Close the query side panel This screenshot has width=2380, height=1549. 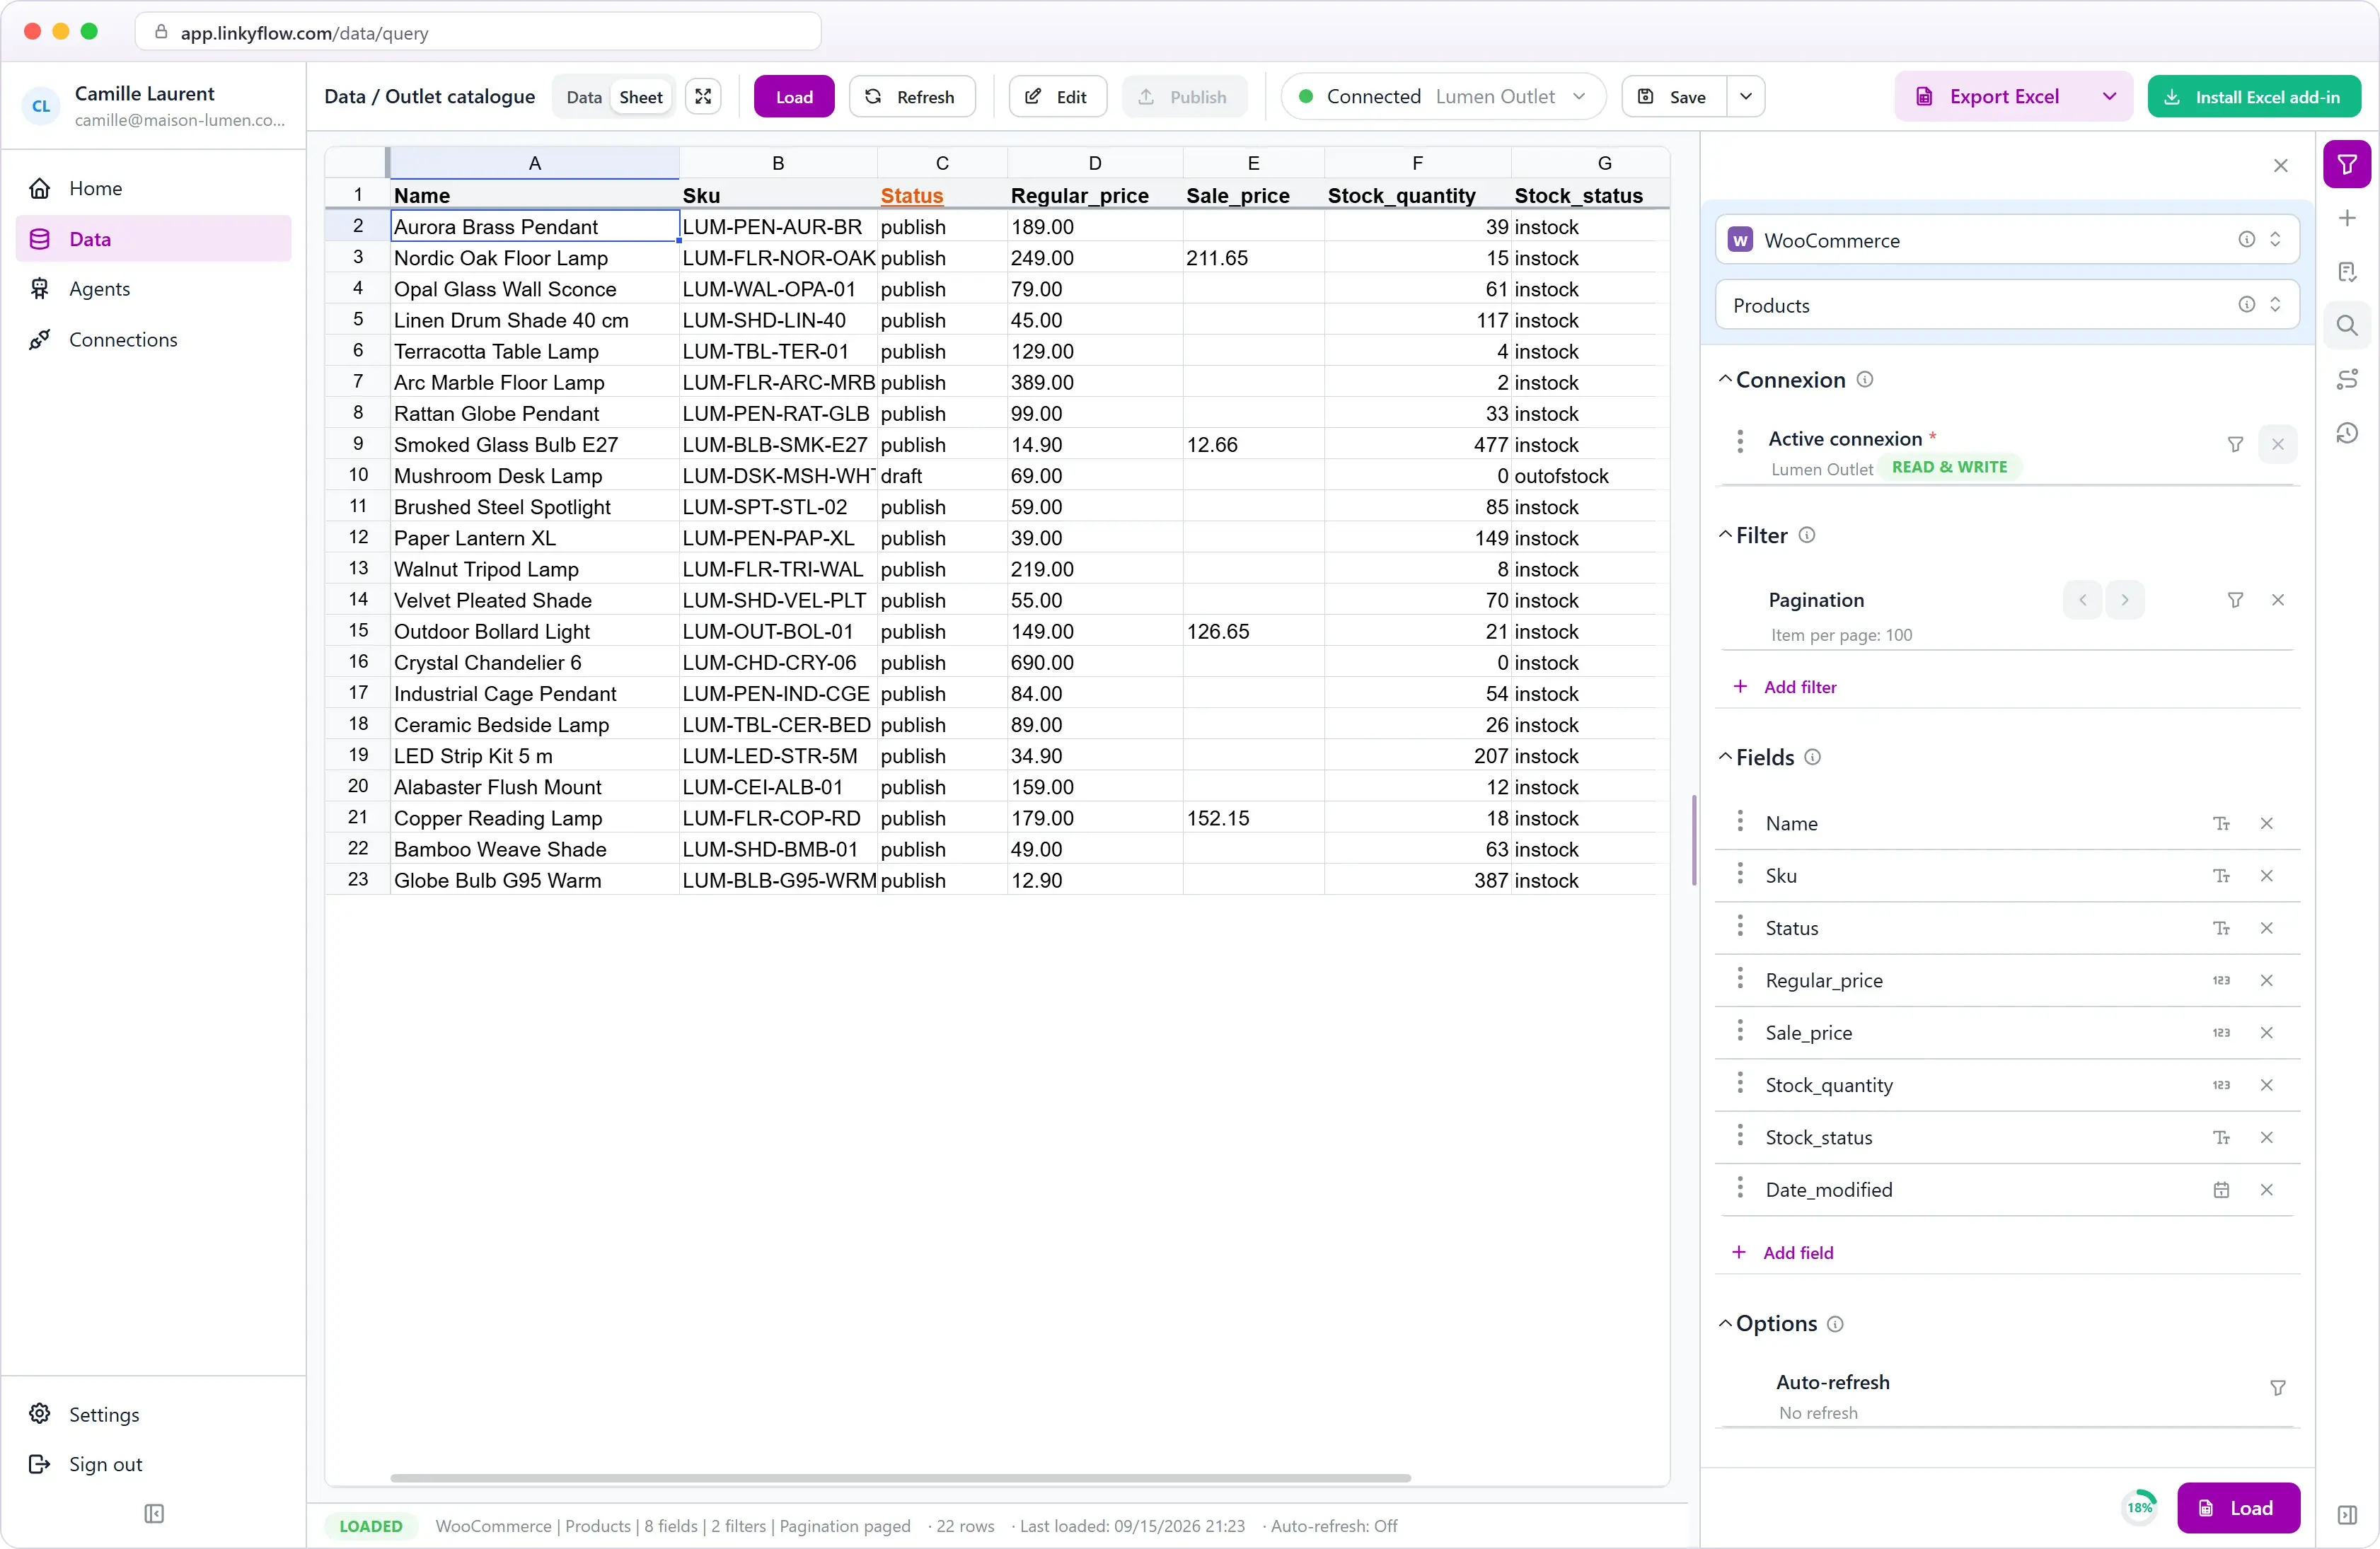2280,165
